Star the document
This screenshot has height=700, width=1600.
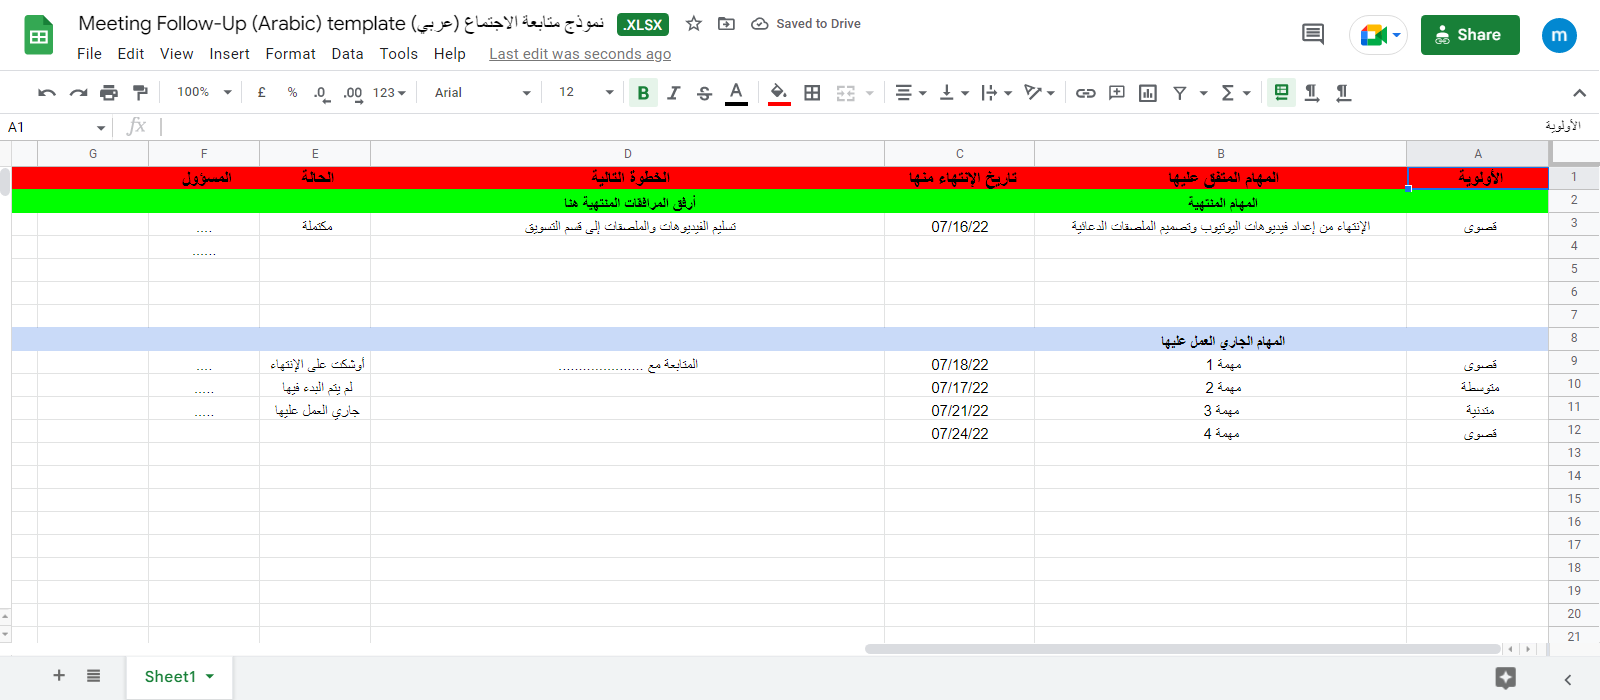click(x=694, y=24)
